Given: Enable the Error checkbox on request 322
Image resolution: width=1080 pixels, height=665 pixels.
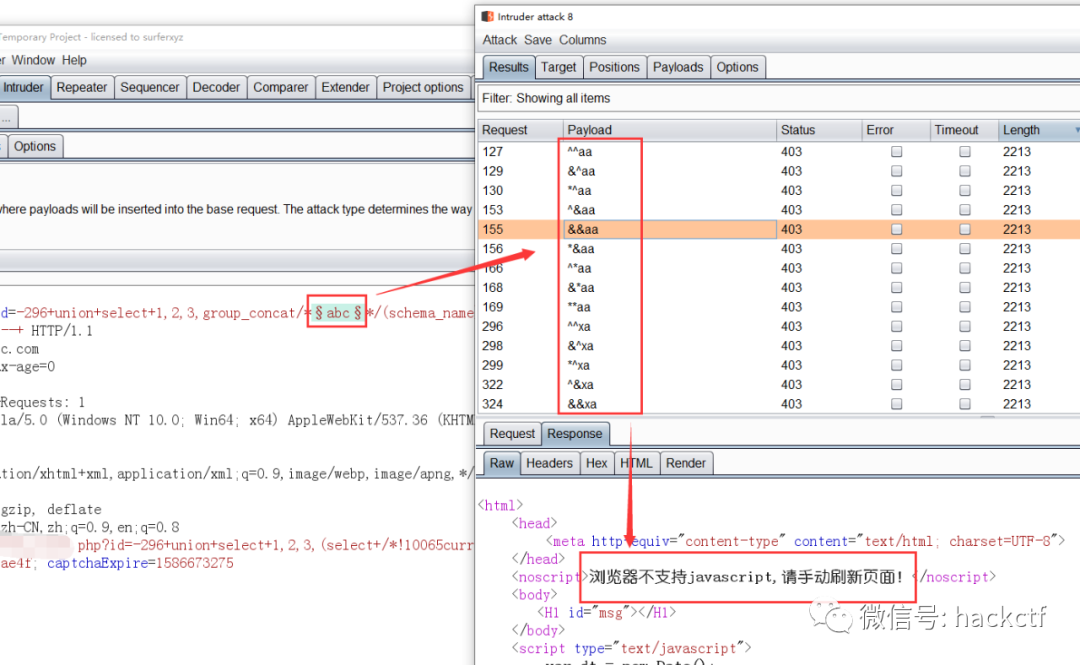Looking at the screenshot, I should [896, 385].
